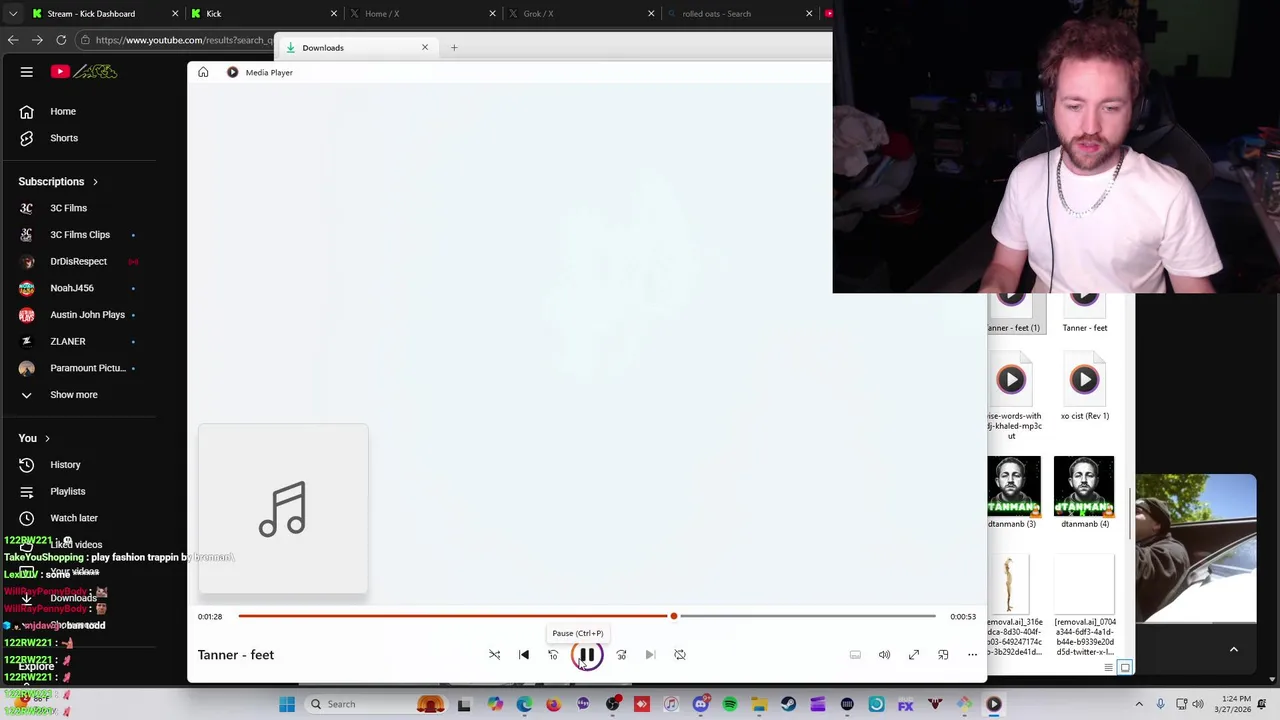Go to previous track in Media Player

pos(524,655)
